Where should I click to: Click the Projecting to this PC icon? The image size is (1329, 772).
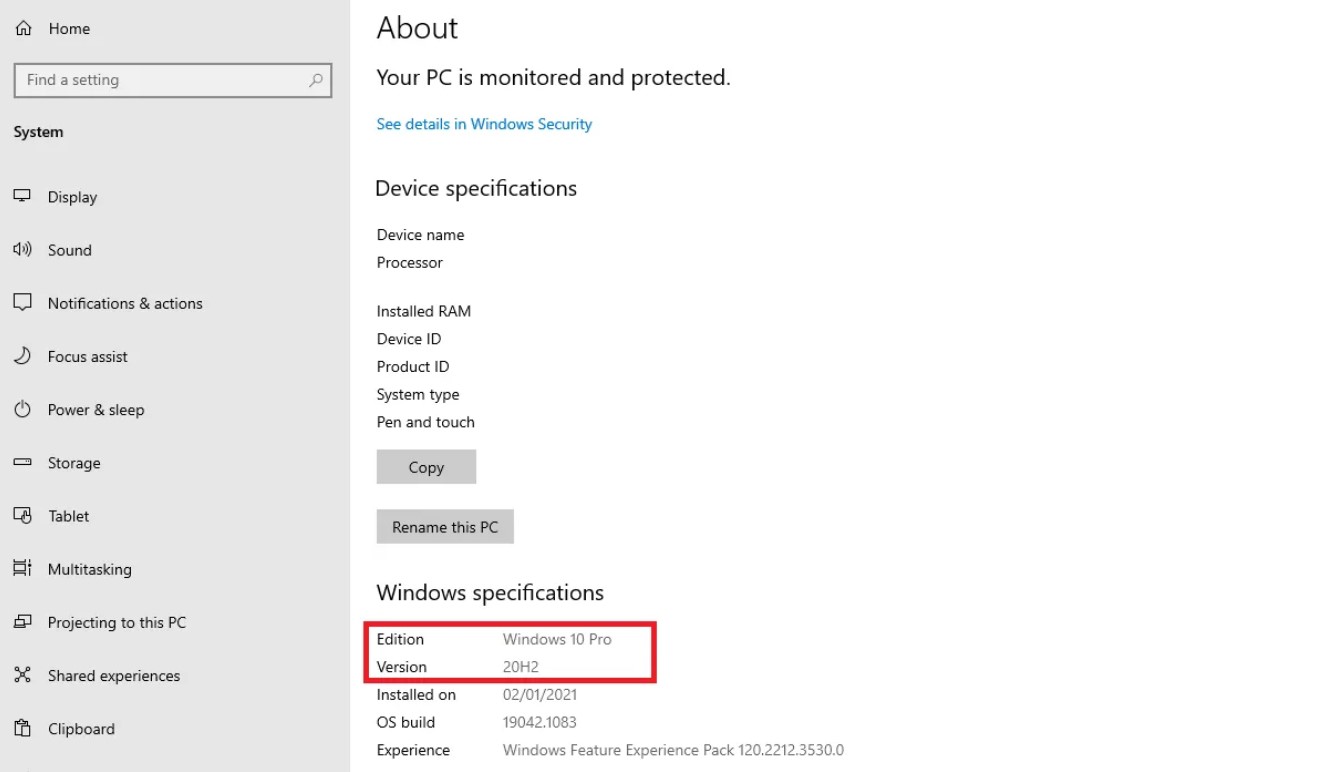pos(22,622)
